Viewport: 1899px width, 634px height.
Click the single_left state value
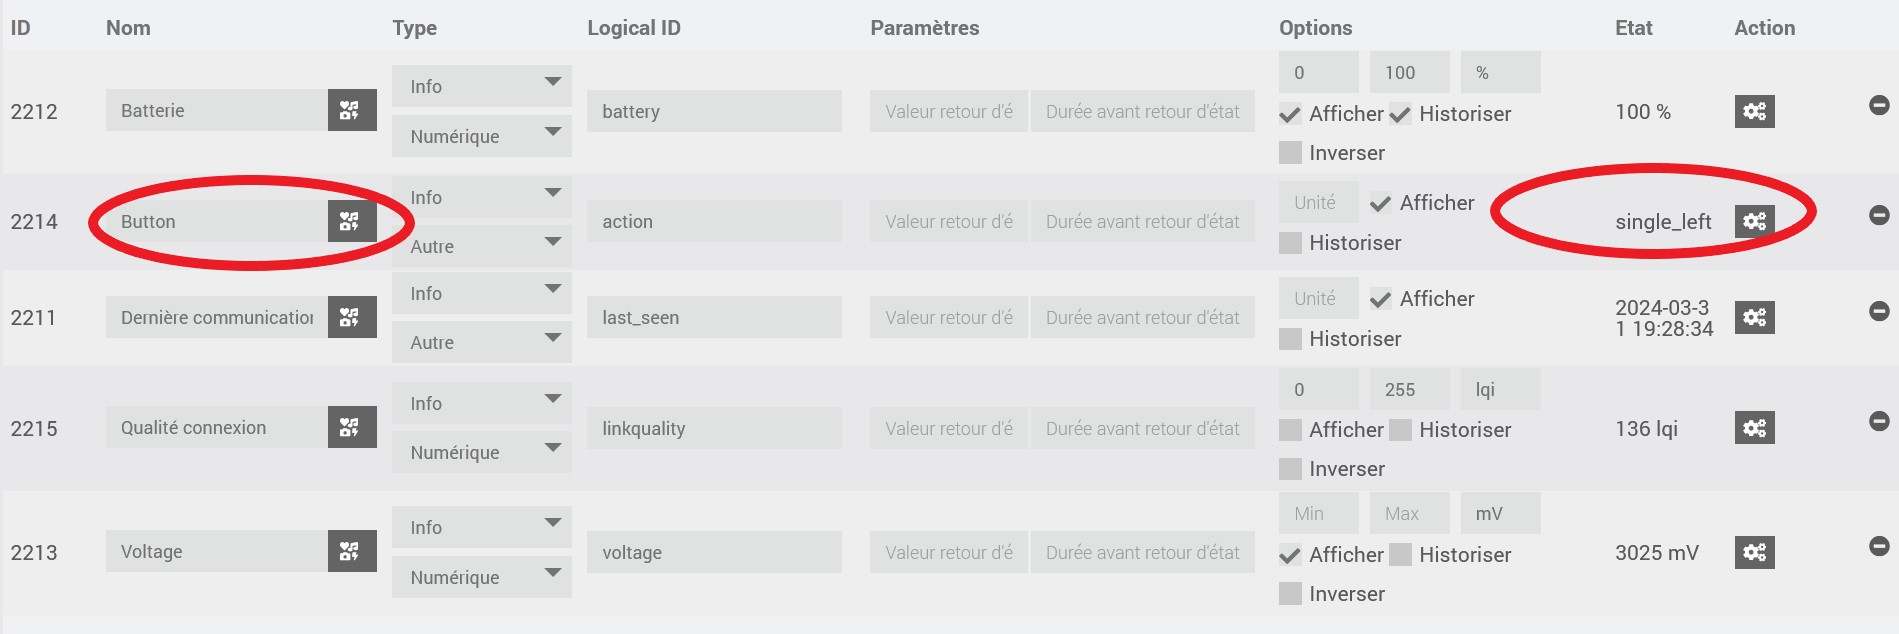(x=1663, y=222)
